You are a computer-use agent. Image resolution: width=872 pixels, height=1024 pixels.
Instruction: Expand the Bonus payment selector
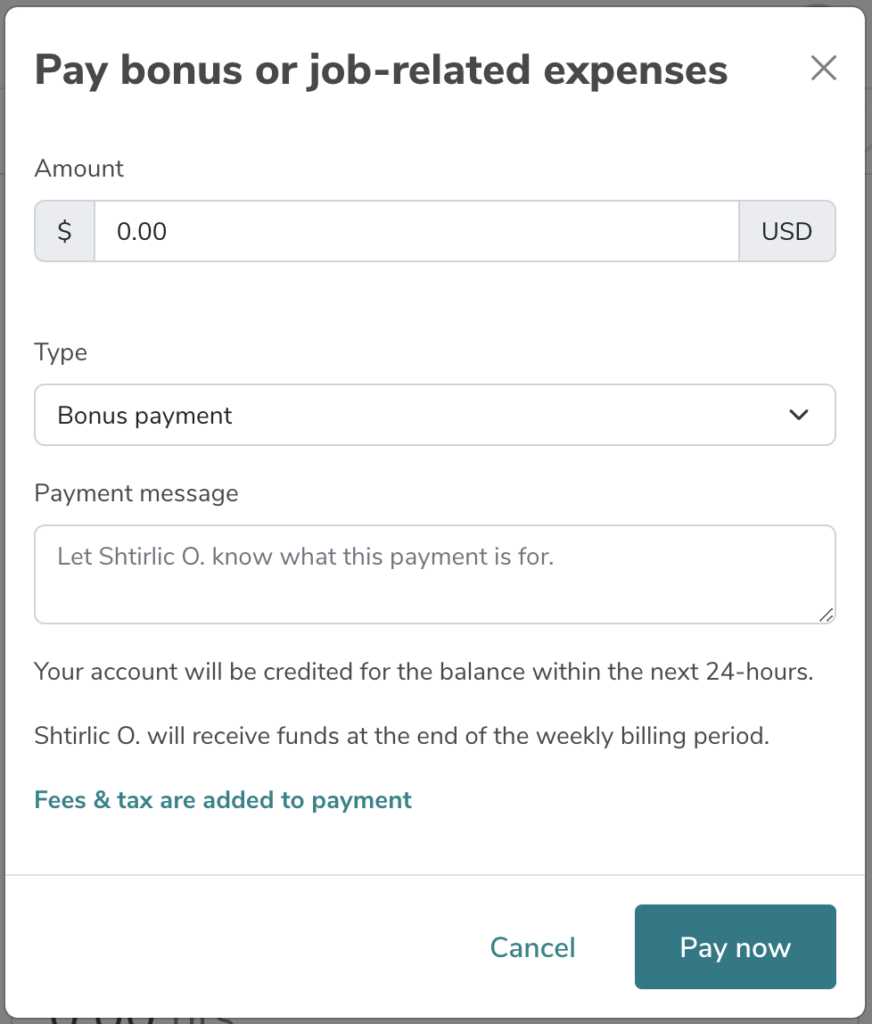click(x=435, y=414)
